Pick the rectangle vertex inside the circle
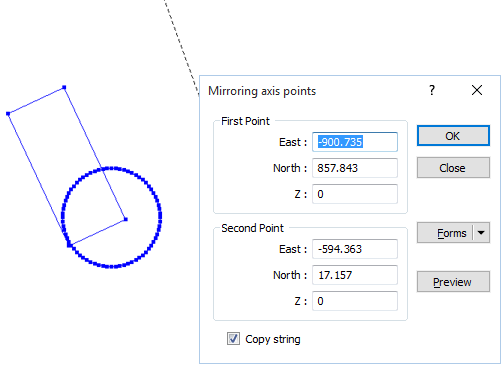 (x=126, y=219)
